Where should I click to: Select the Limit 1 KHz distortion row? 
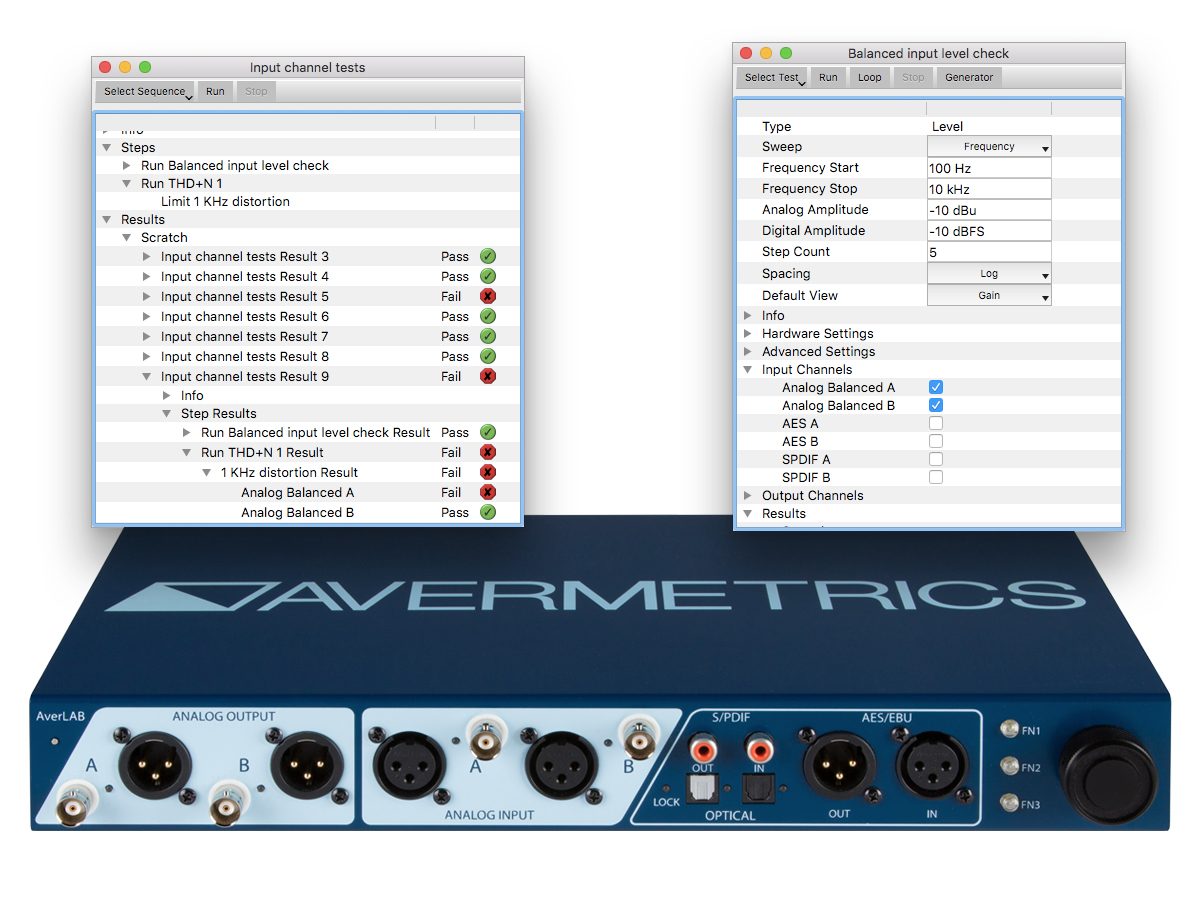308,202
